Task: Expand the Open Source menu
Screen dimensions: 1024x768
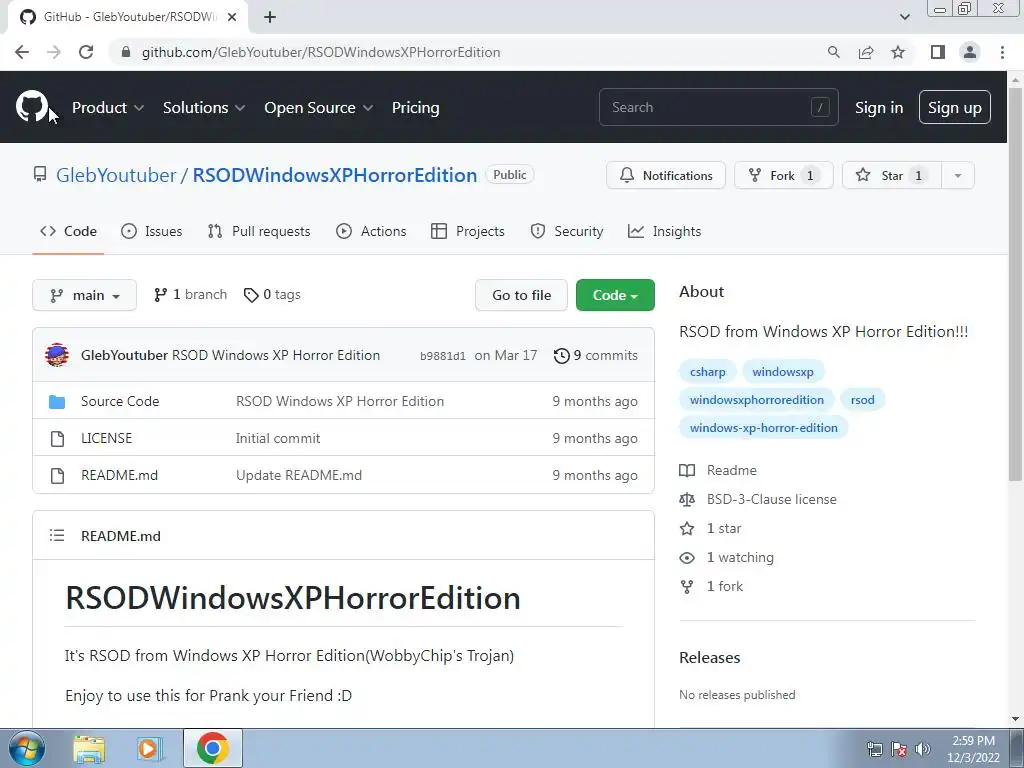Action: [x=319, y=107]
